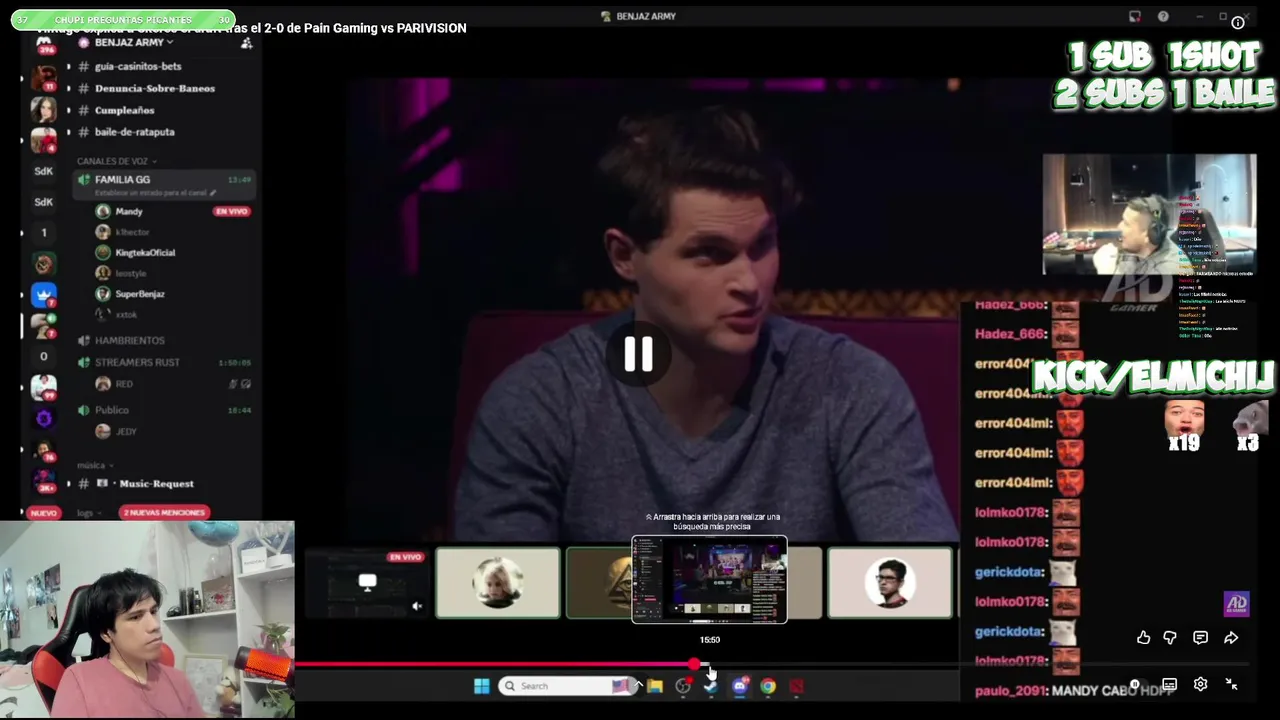Open the Cumpleaños text channel
Image resolution: width=1280 pixels, height=720 pixels.
tap(124, 110)
